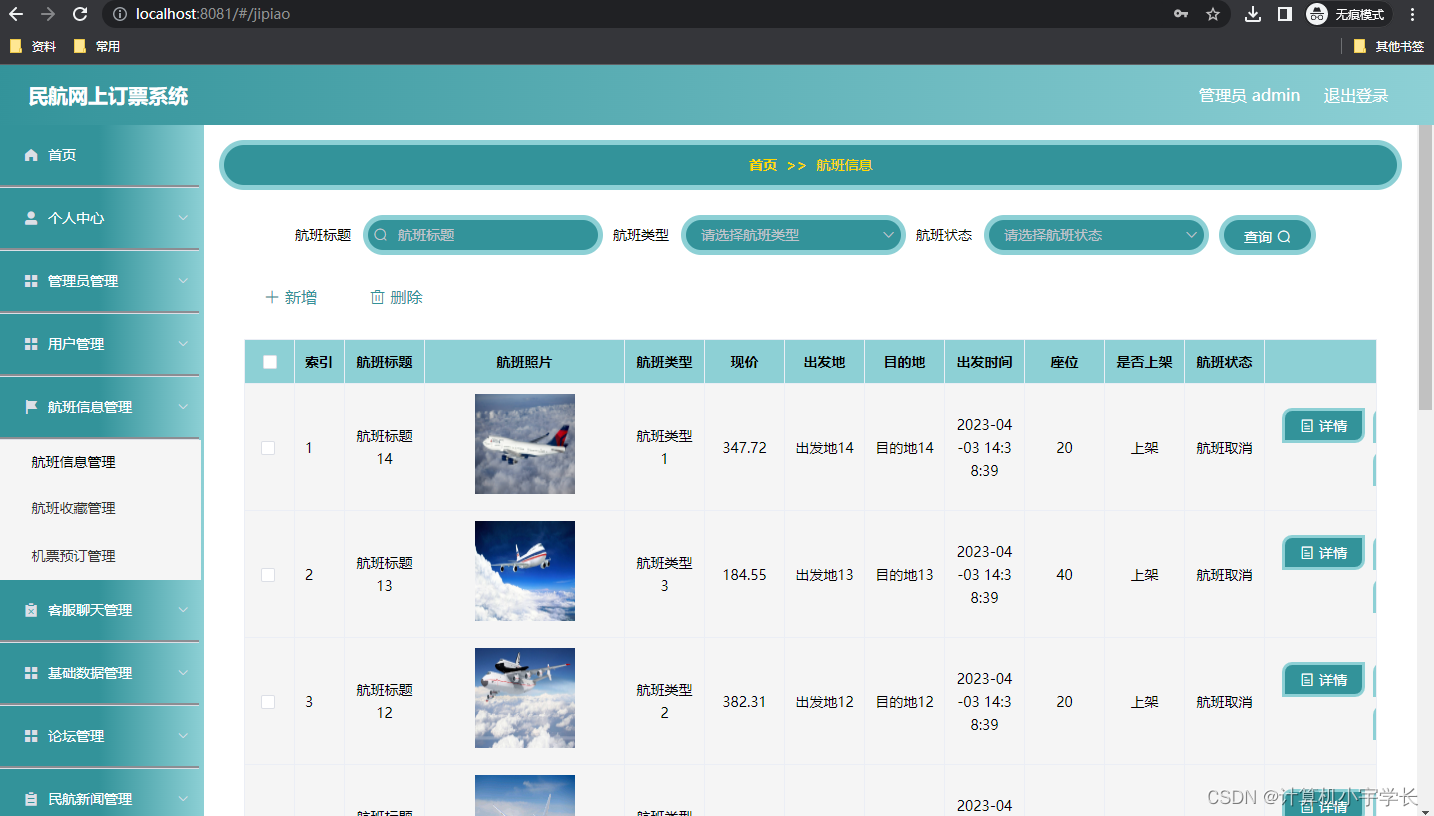Click cell 出发地12
Screen dimensions: 1434x816
point(825,702)
